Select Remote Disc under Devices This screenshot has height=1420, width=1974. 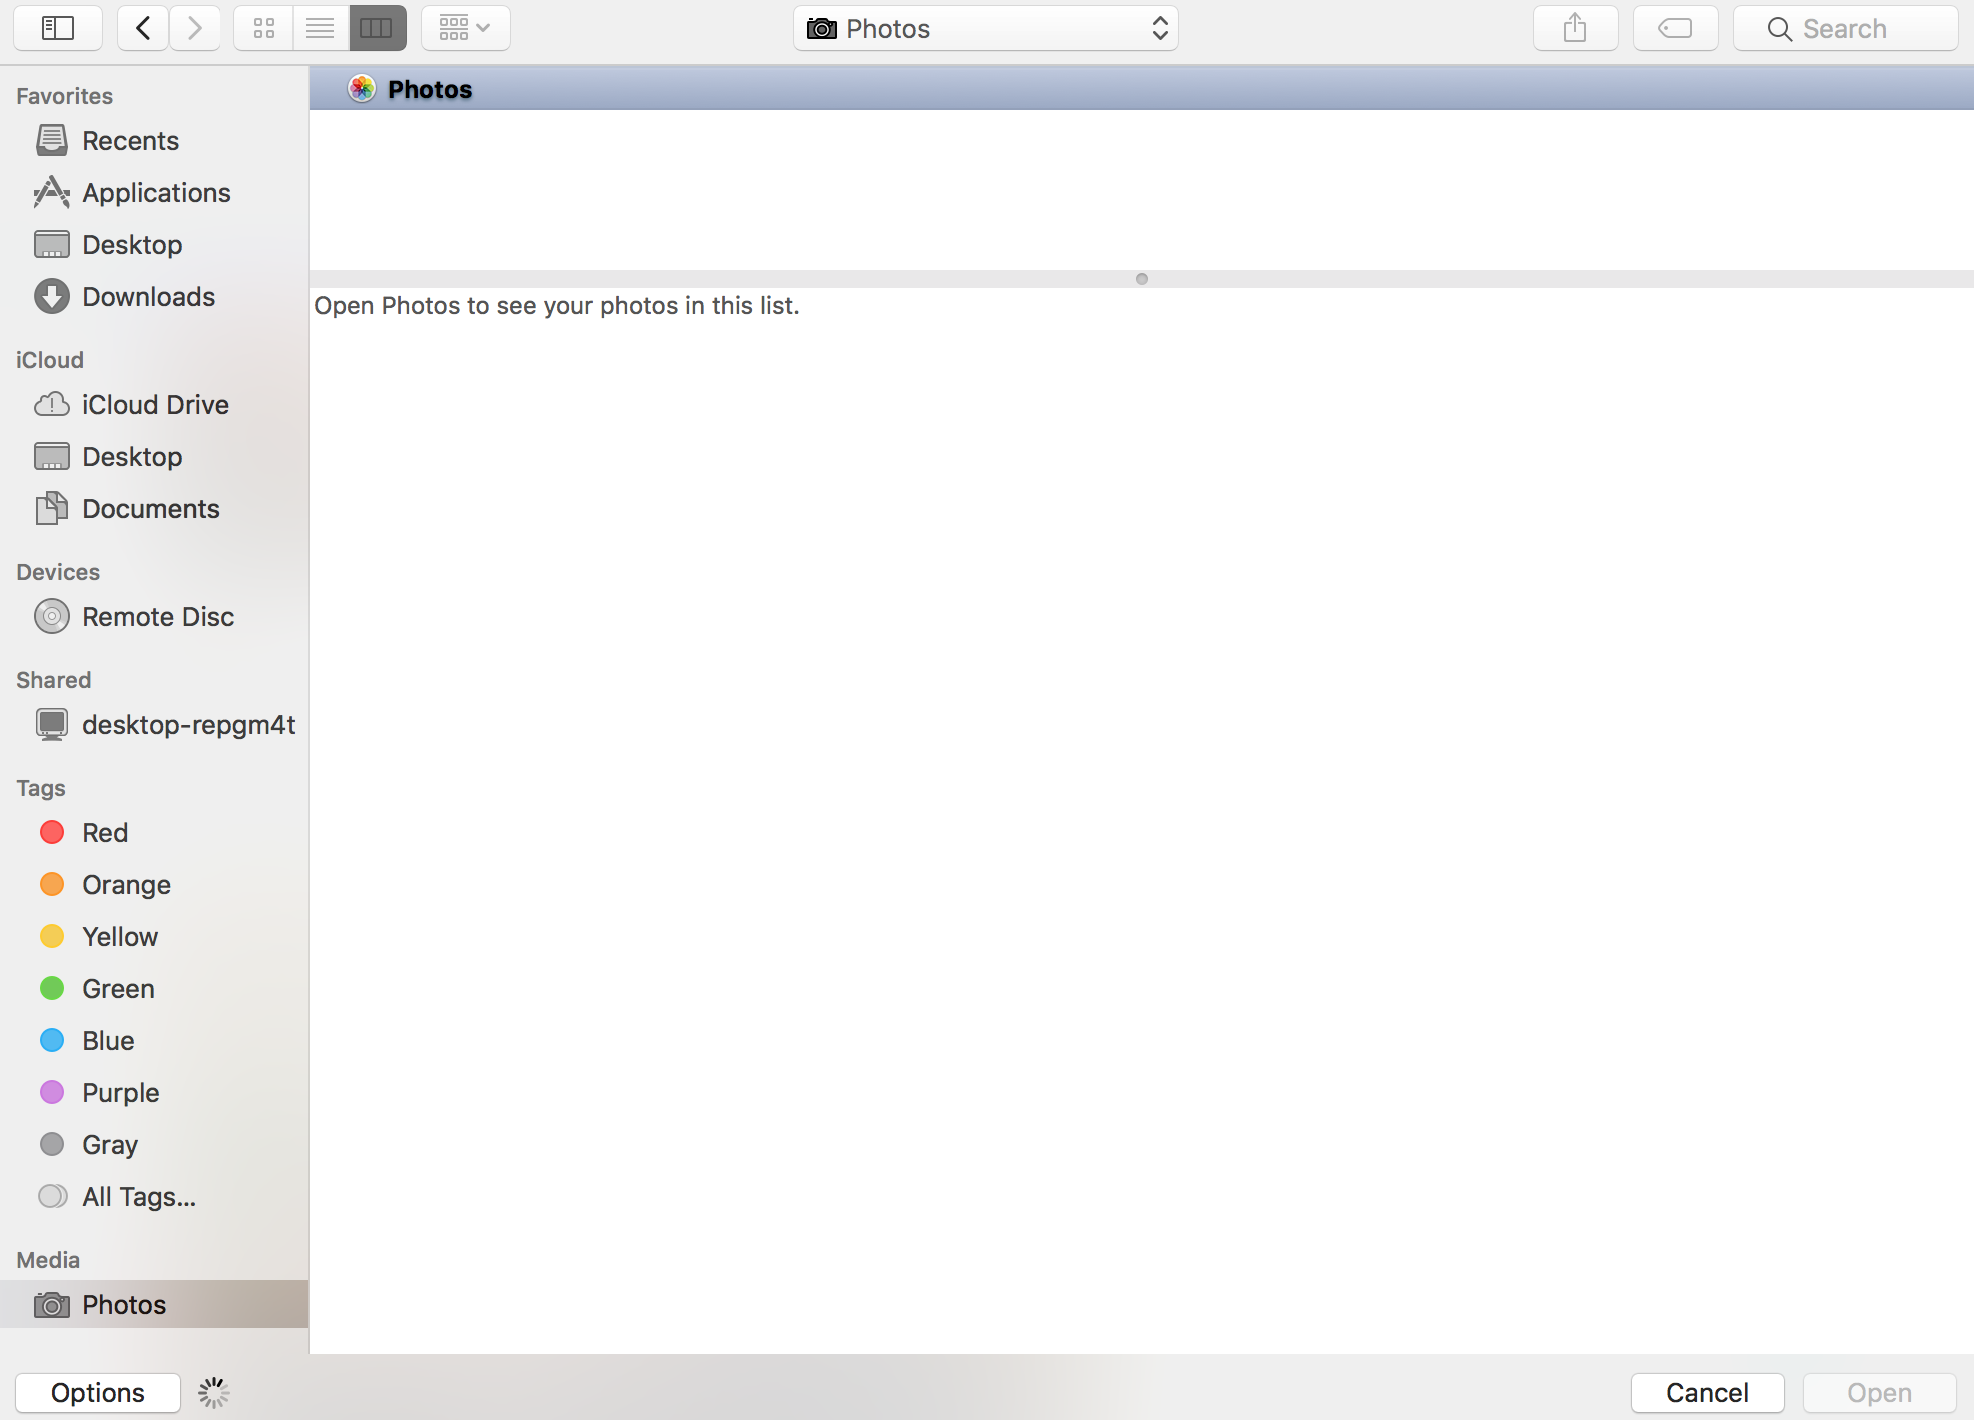point(158,617)
